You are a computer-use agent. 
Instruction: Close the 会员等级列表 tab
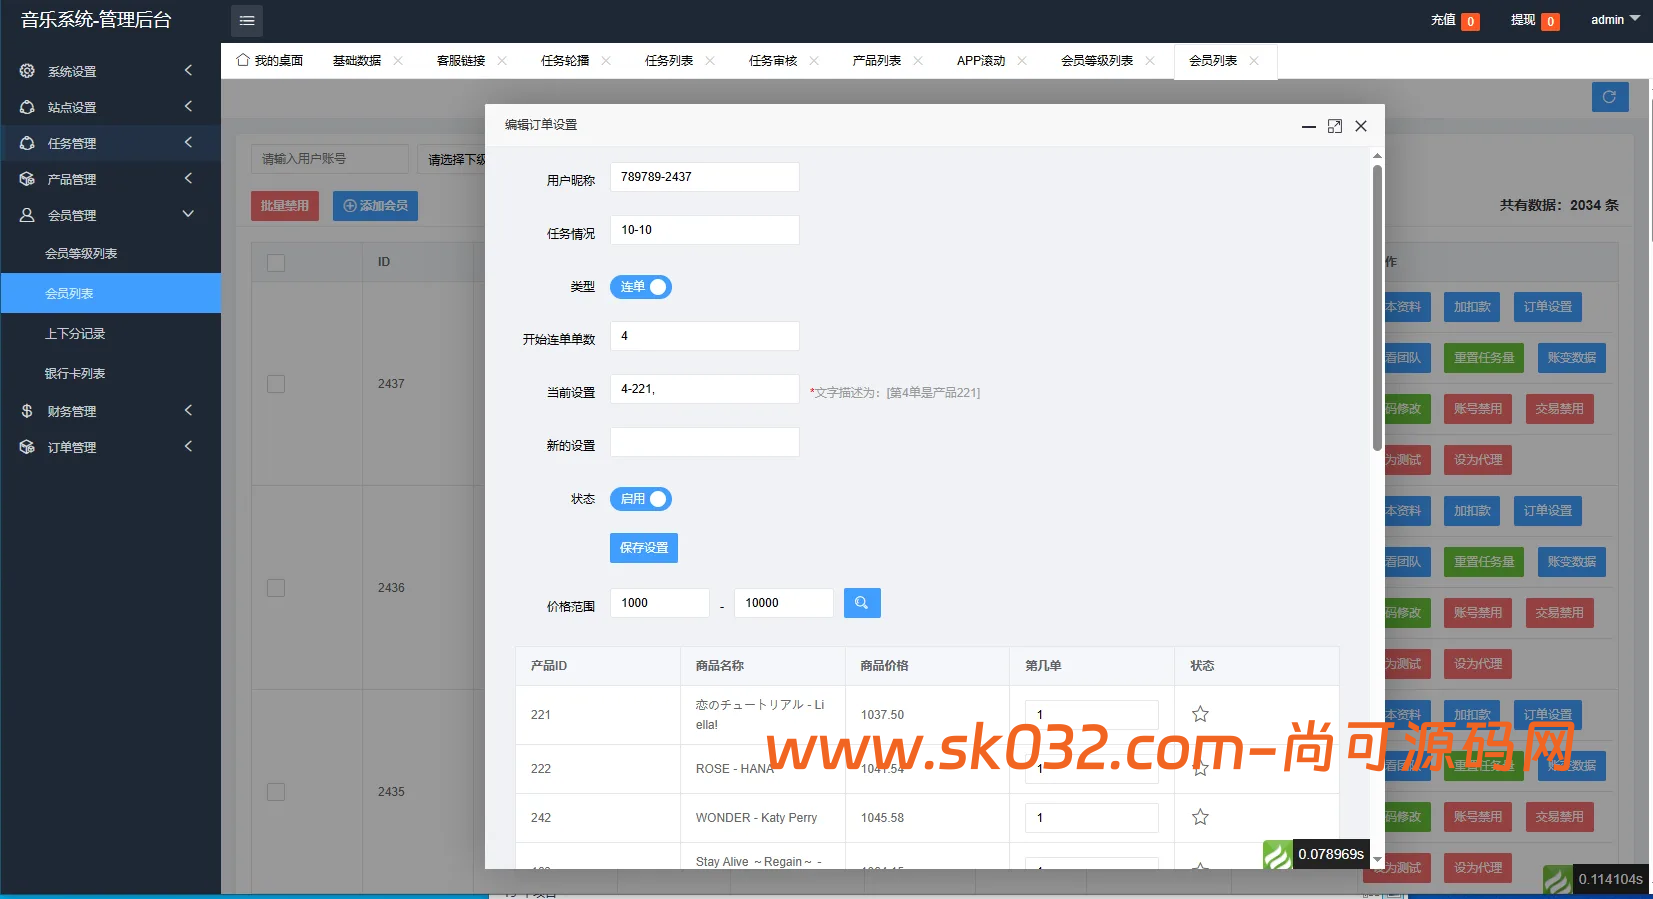coord(1150,61)
